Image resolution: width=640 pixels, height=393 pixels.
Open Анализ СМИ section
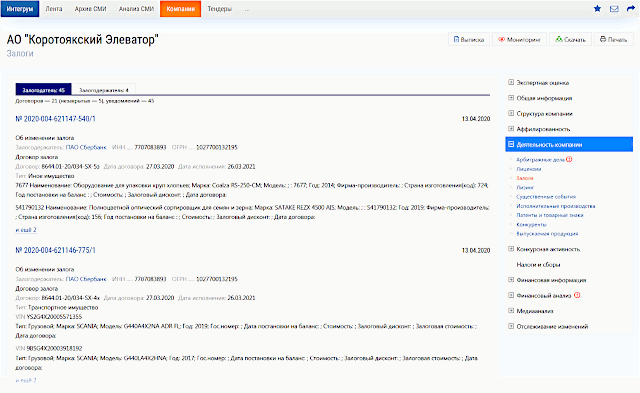[x=136, y=9]
